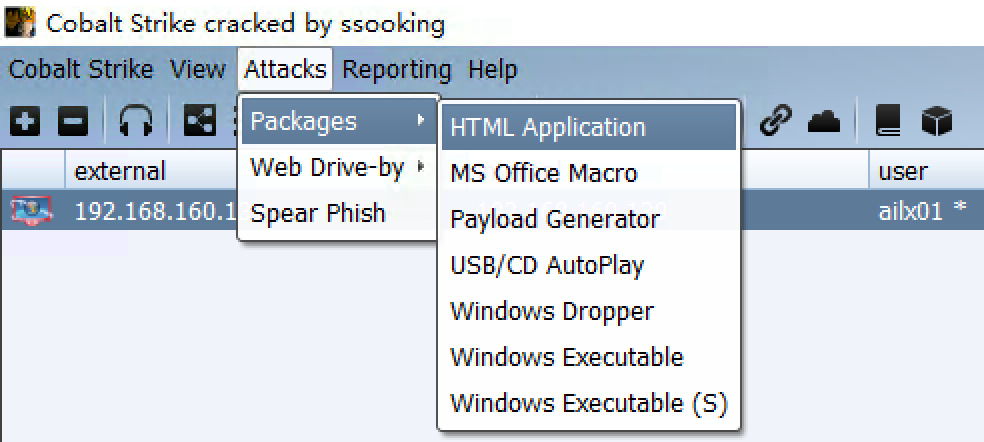Click the beacon computer icon in session row
The height and width of the screenshot is (442, 984).
point(31,211)
